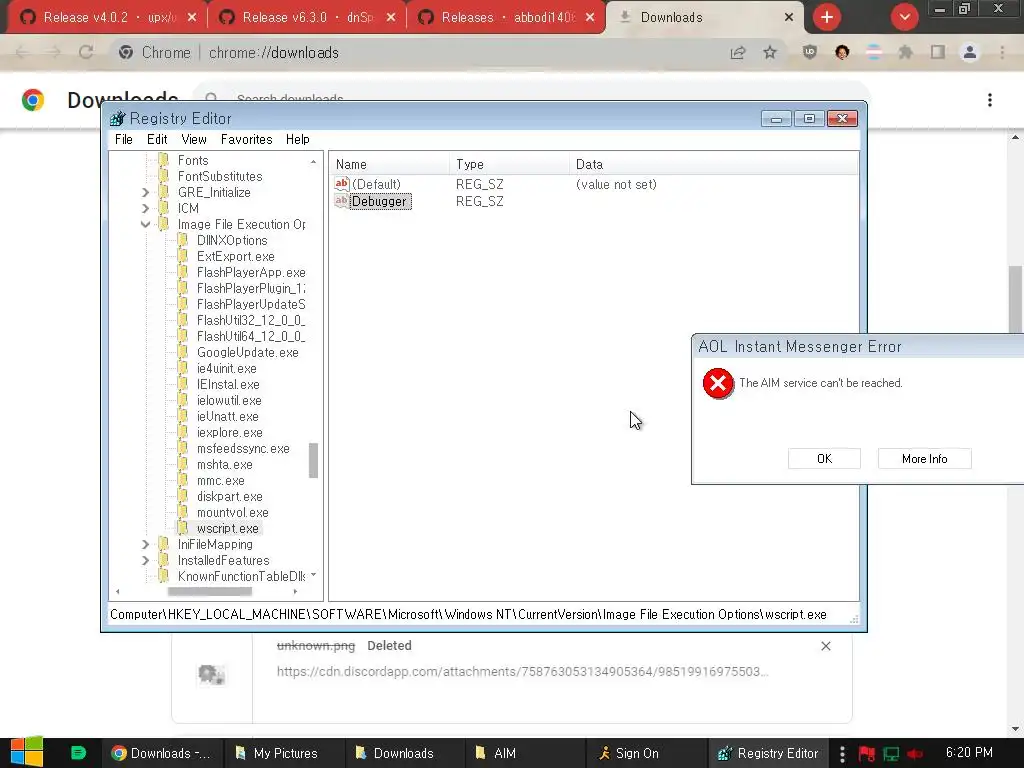
Task: Select the msfeedssync.exe subkey
Action: click(x=243, y=449)
